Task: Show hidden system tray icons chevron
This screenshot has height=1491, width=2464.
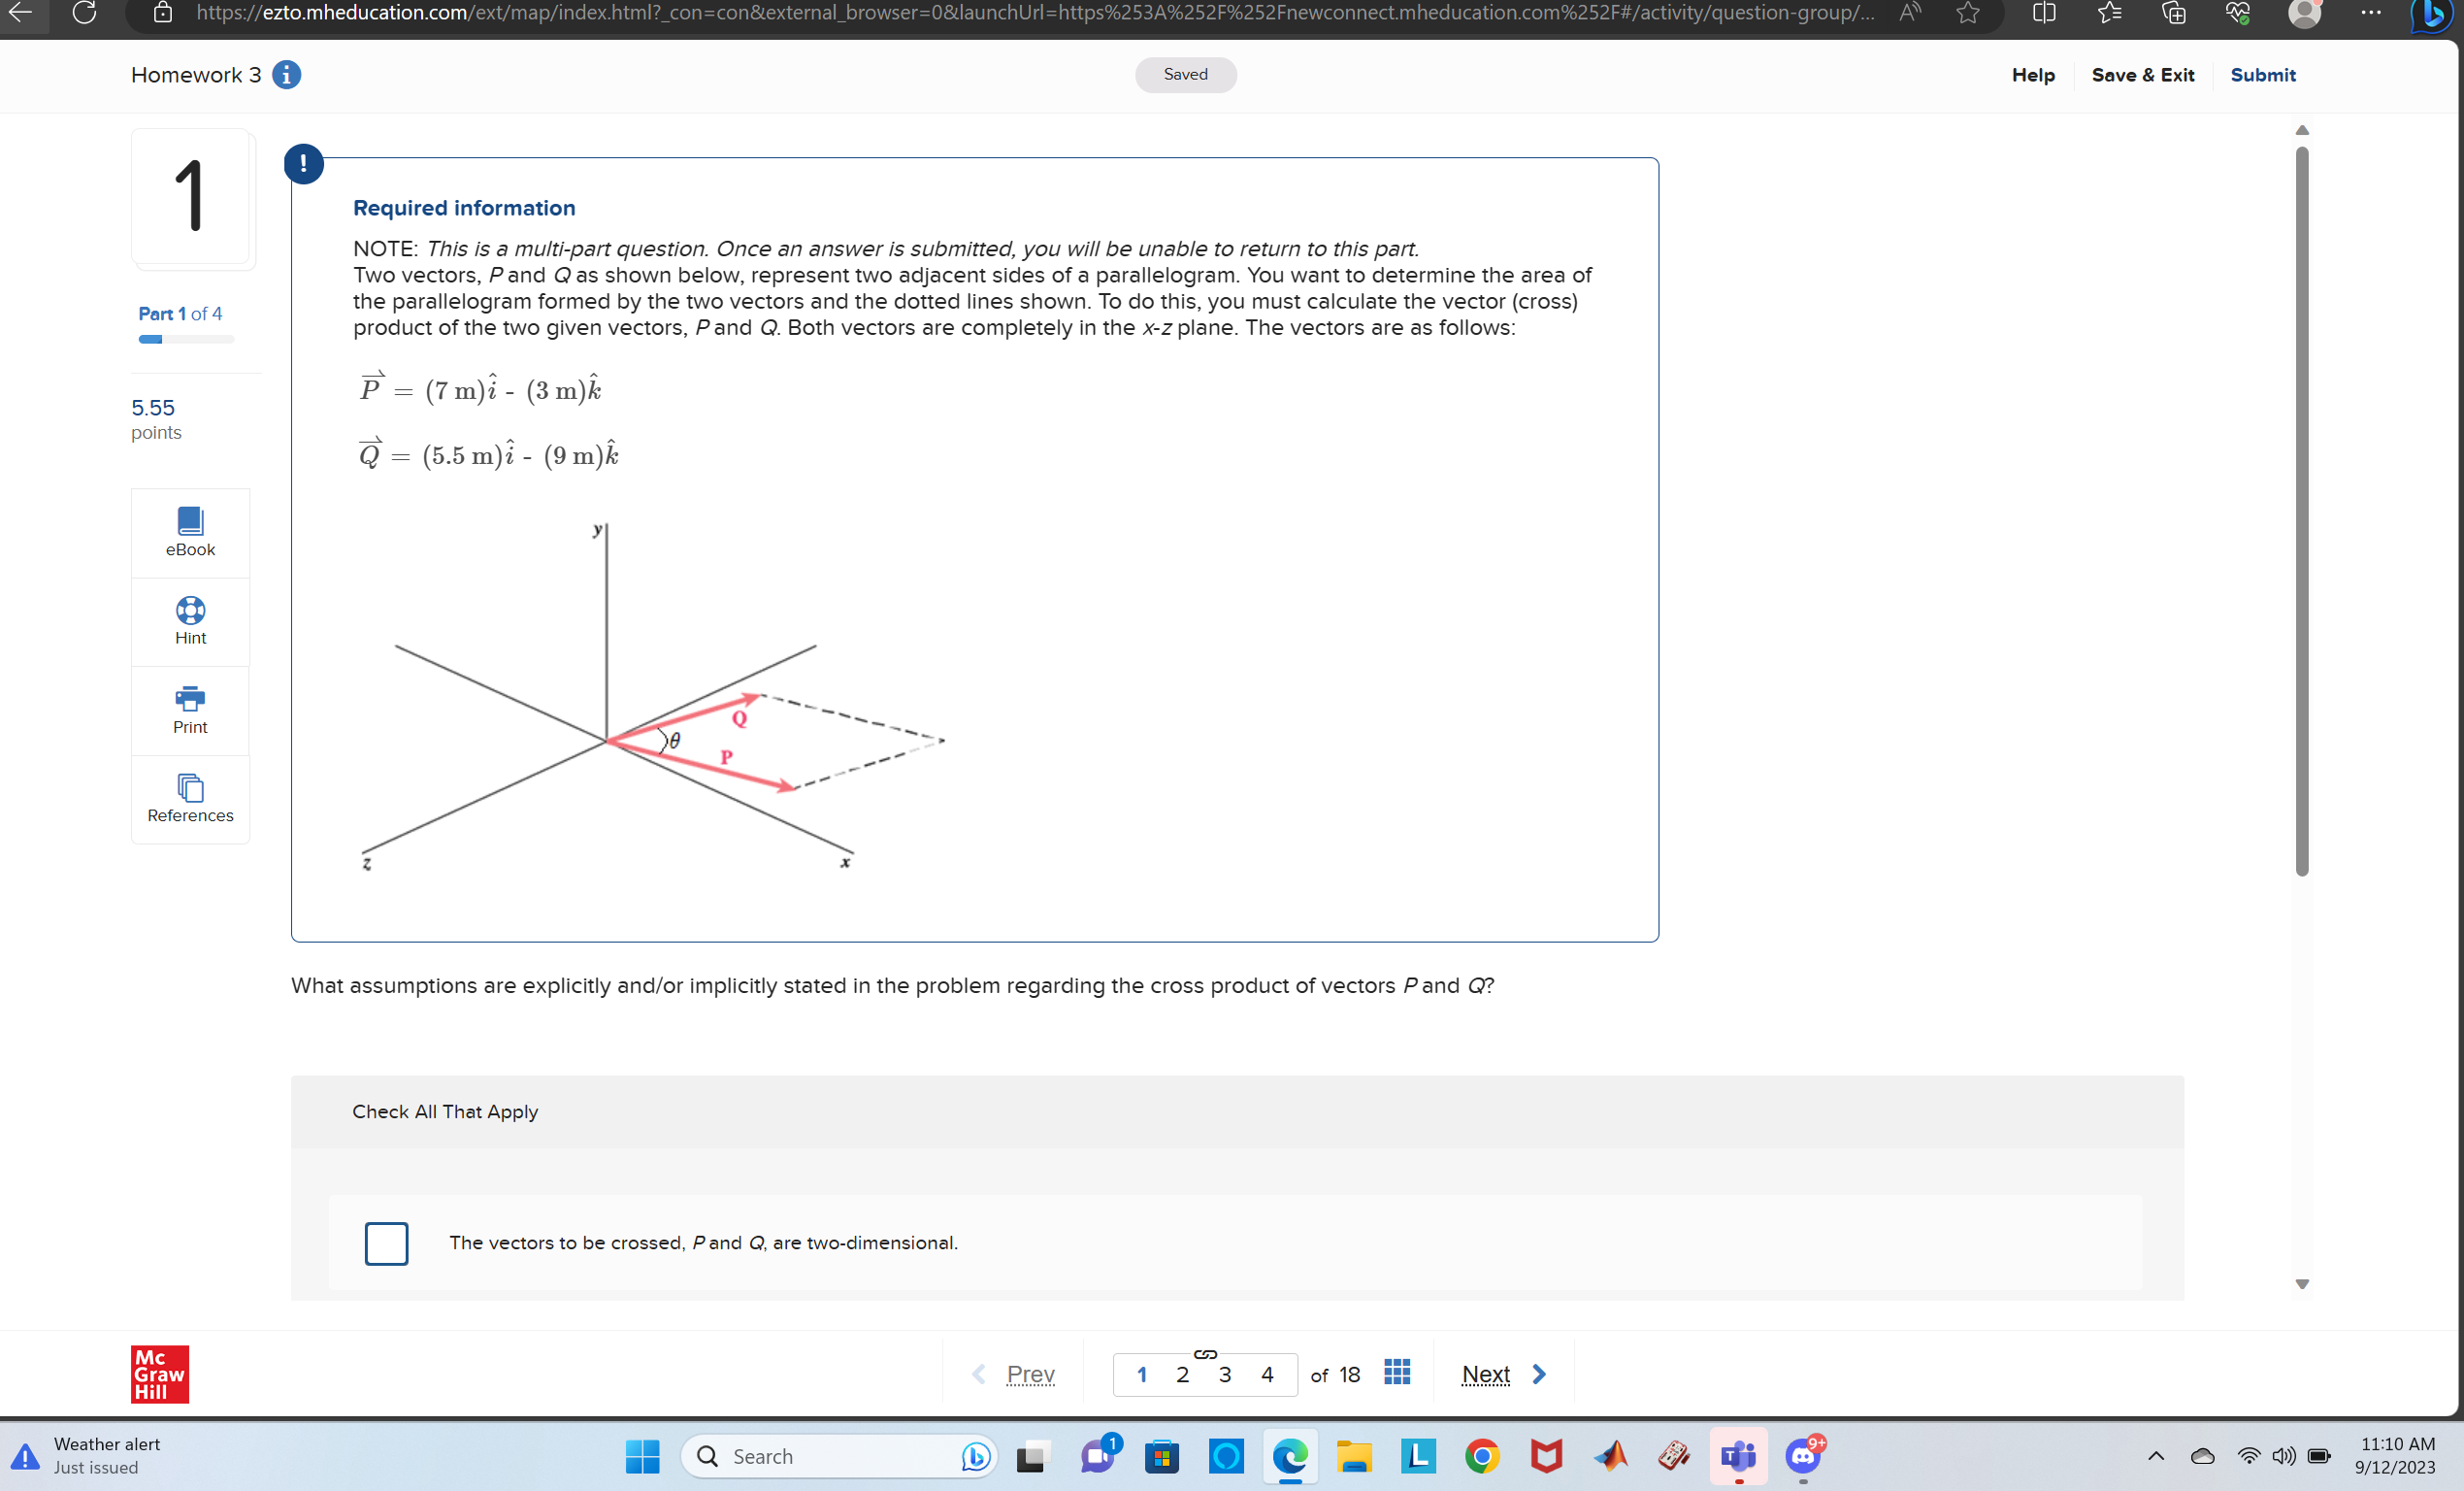Action: tap(2156, 1456)
